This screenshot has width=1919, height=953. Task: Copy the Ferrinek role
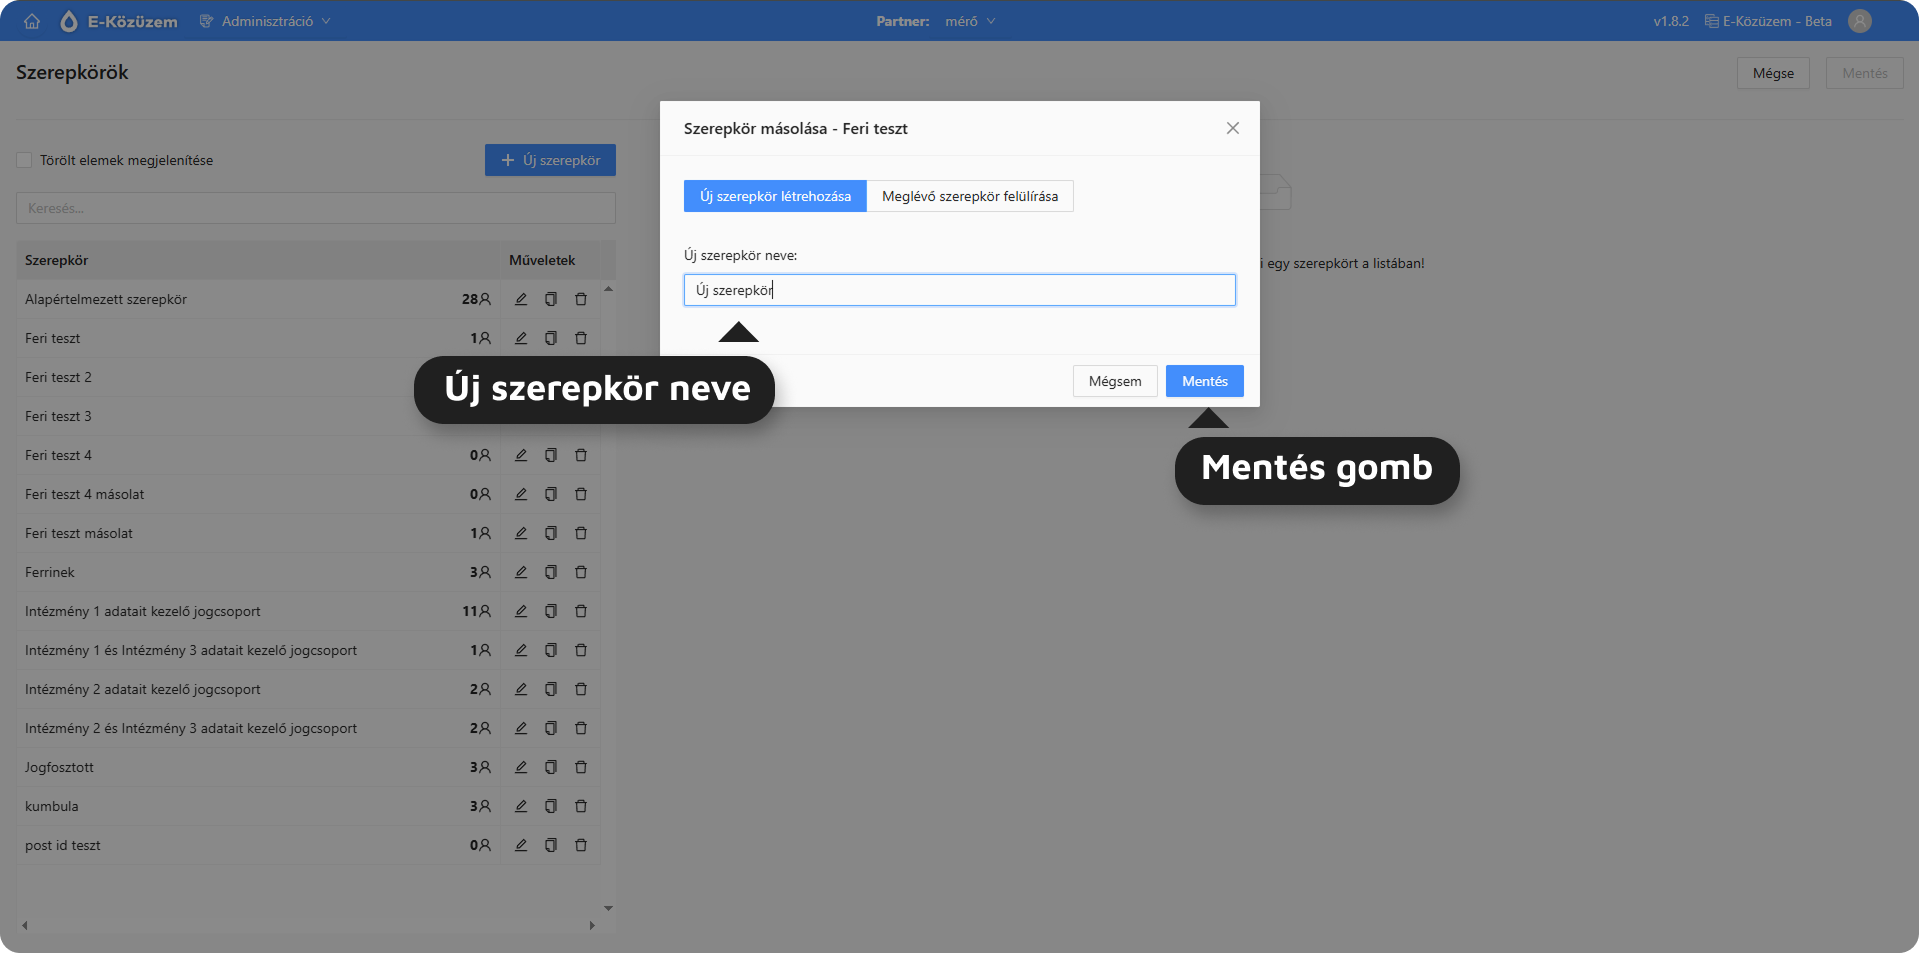(x=551, y=572)
